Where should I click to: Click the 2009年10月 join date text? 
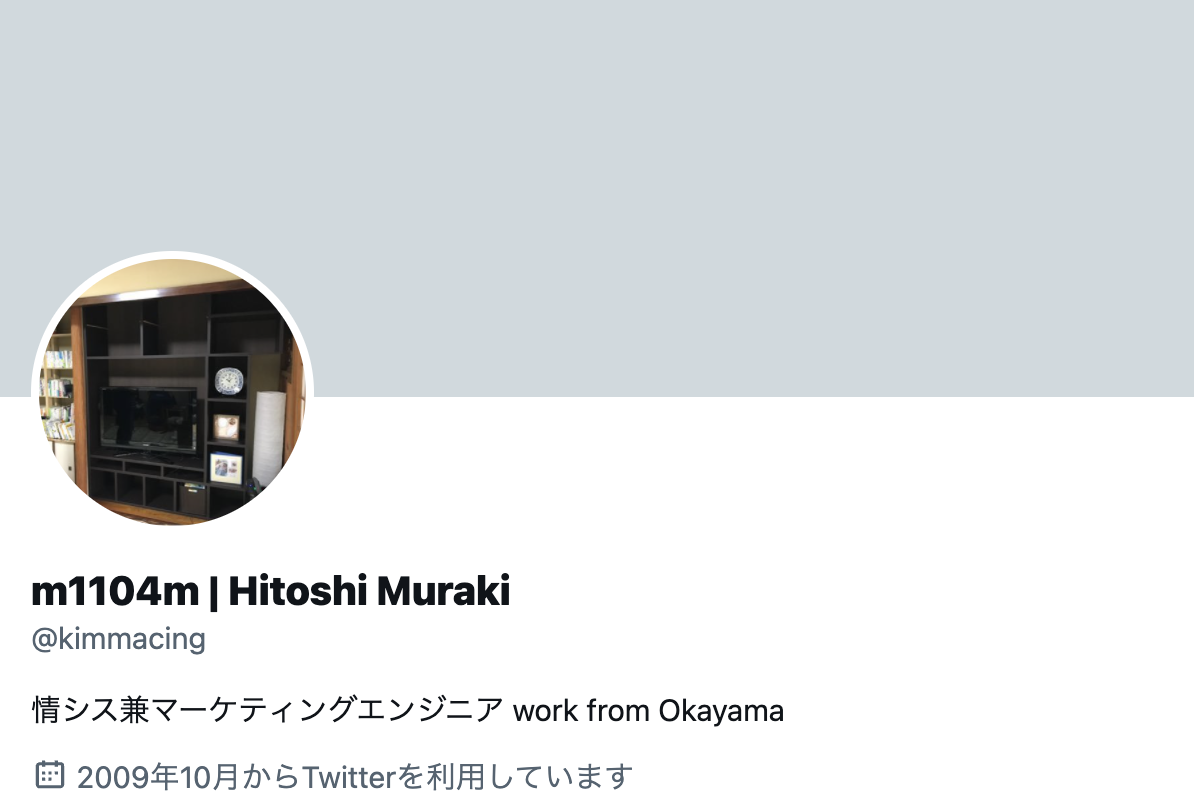[x=158, y=776]
